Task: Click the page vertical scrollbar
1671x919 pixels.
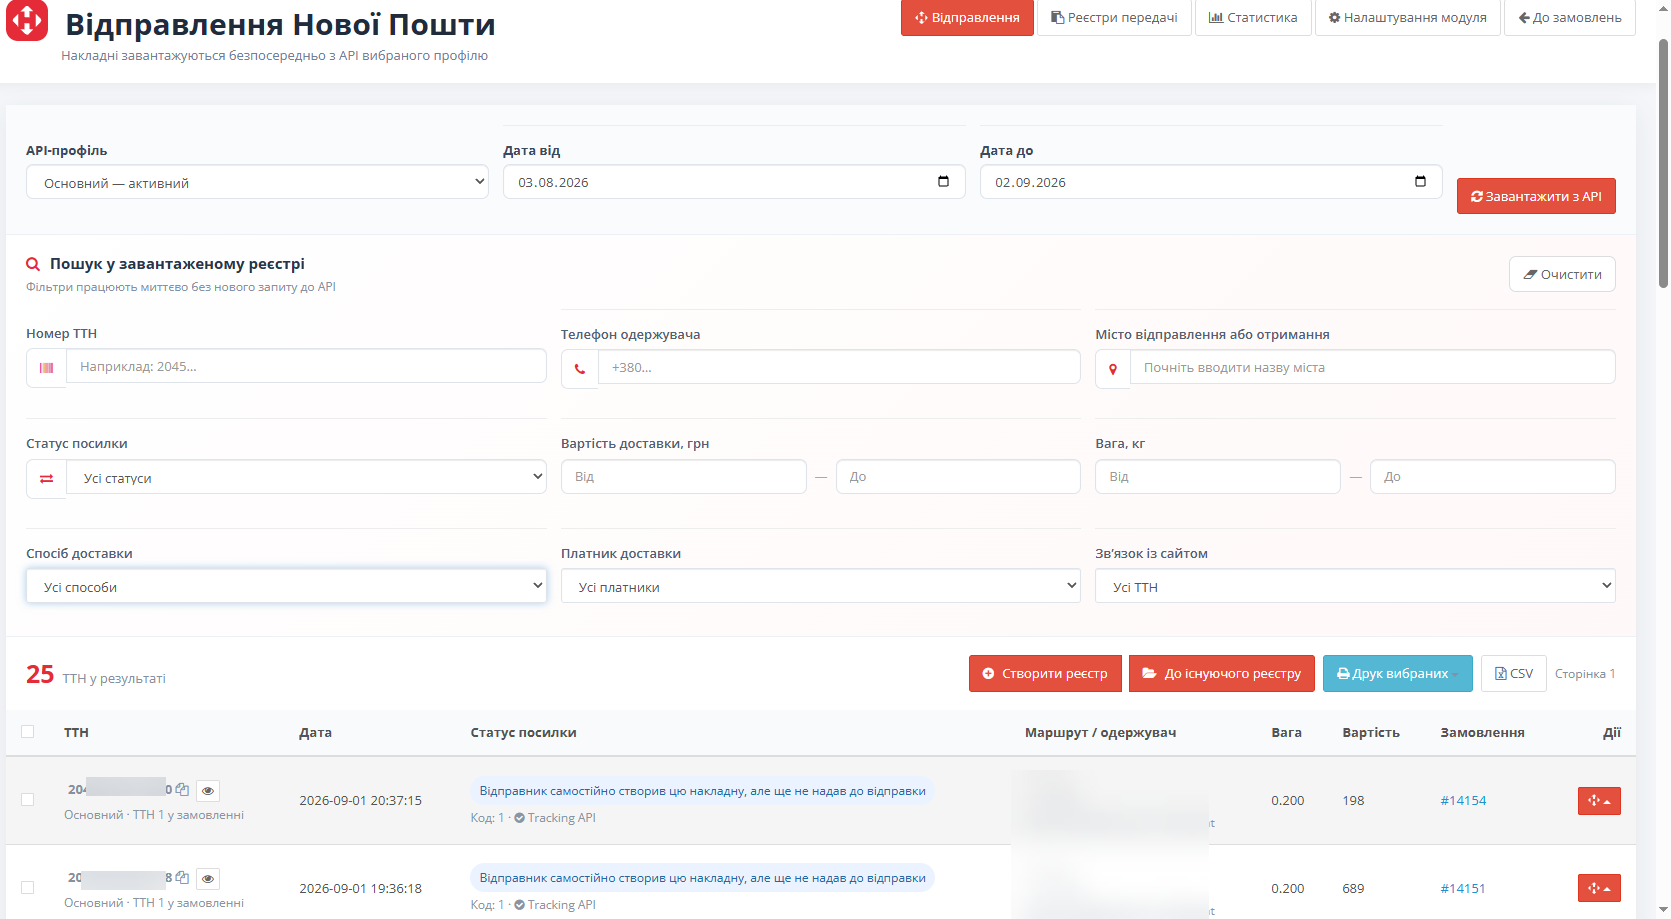Action: point(1663,165)
